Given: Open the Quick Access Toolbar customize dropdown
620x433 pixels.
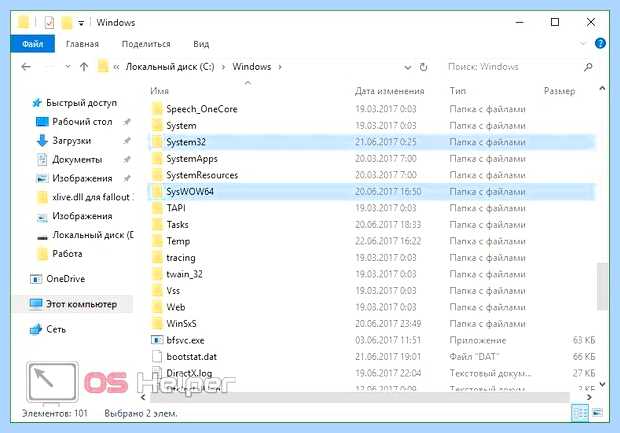Looking at the screenshot, I should [81, 23].
